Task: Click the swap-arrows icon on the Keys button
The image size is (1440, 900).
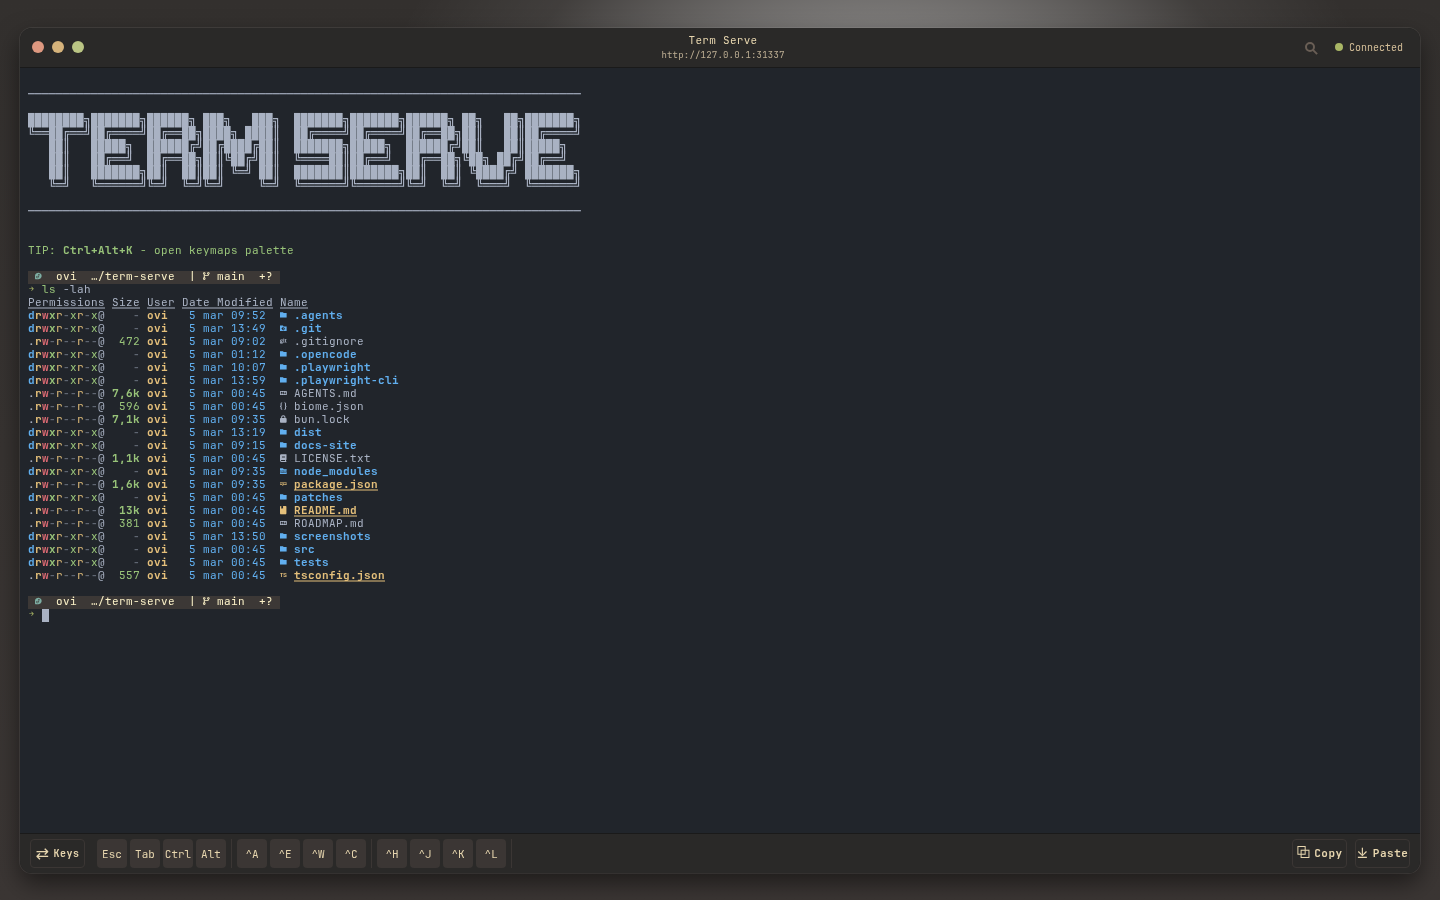Action: pos(40,853)
